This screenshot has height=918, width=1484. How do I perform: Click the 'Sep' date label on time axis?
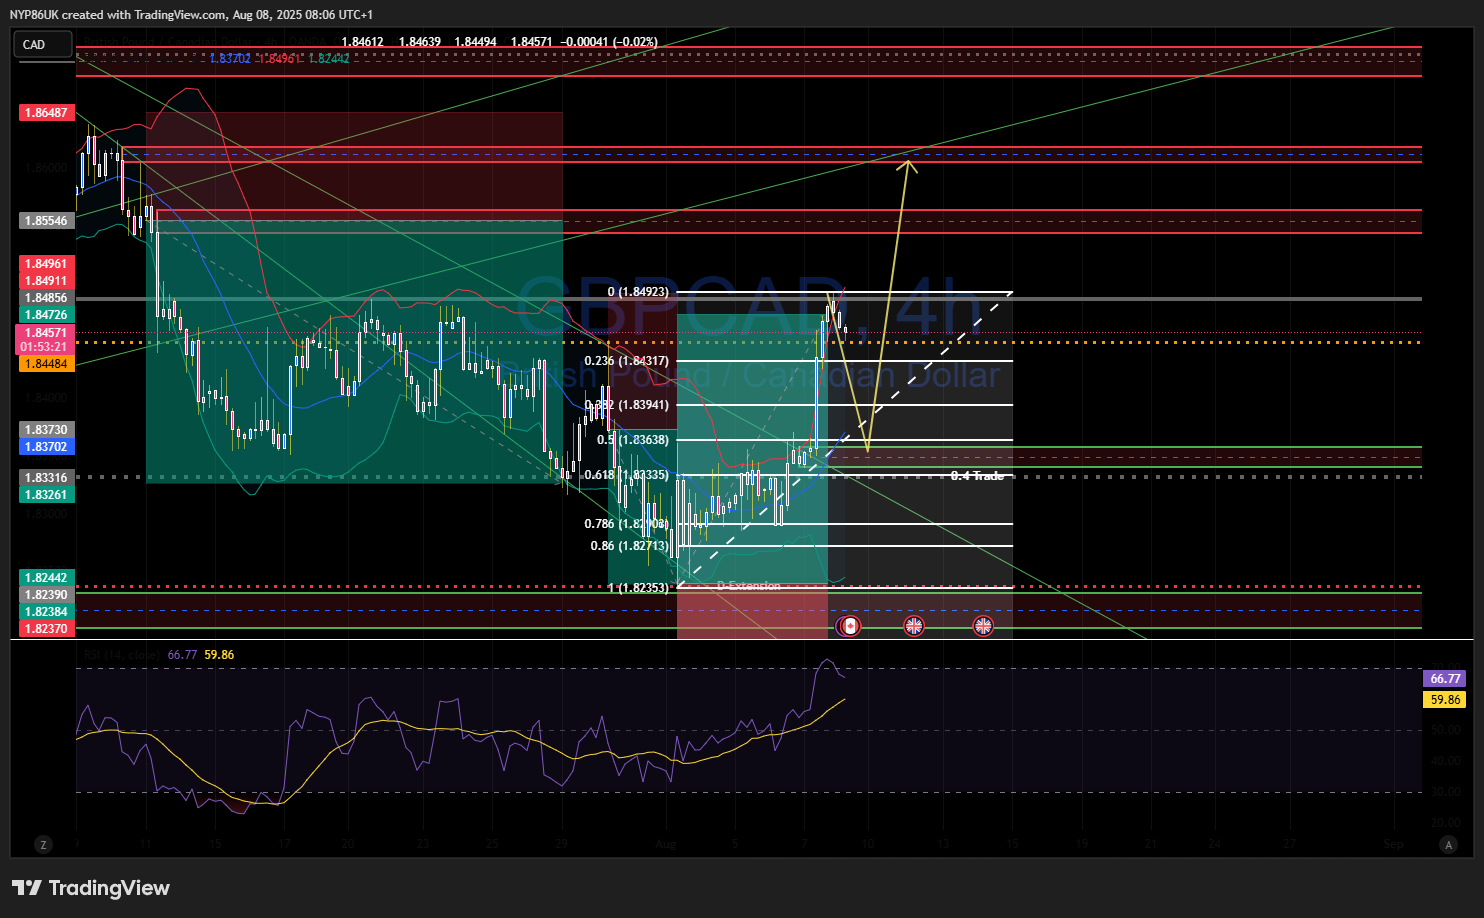click(1394, 845)
